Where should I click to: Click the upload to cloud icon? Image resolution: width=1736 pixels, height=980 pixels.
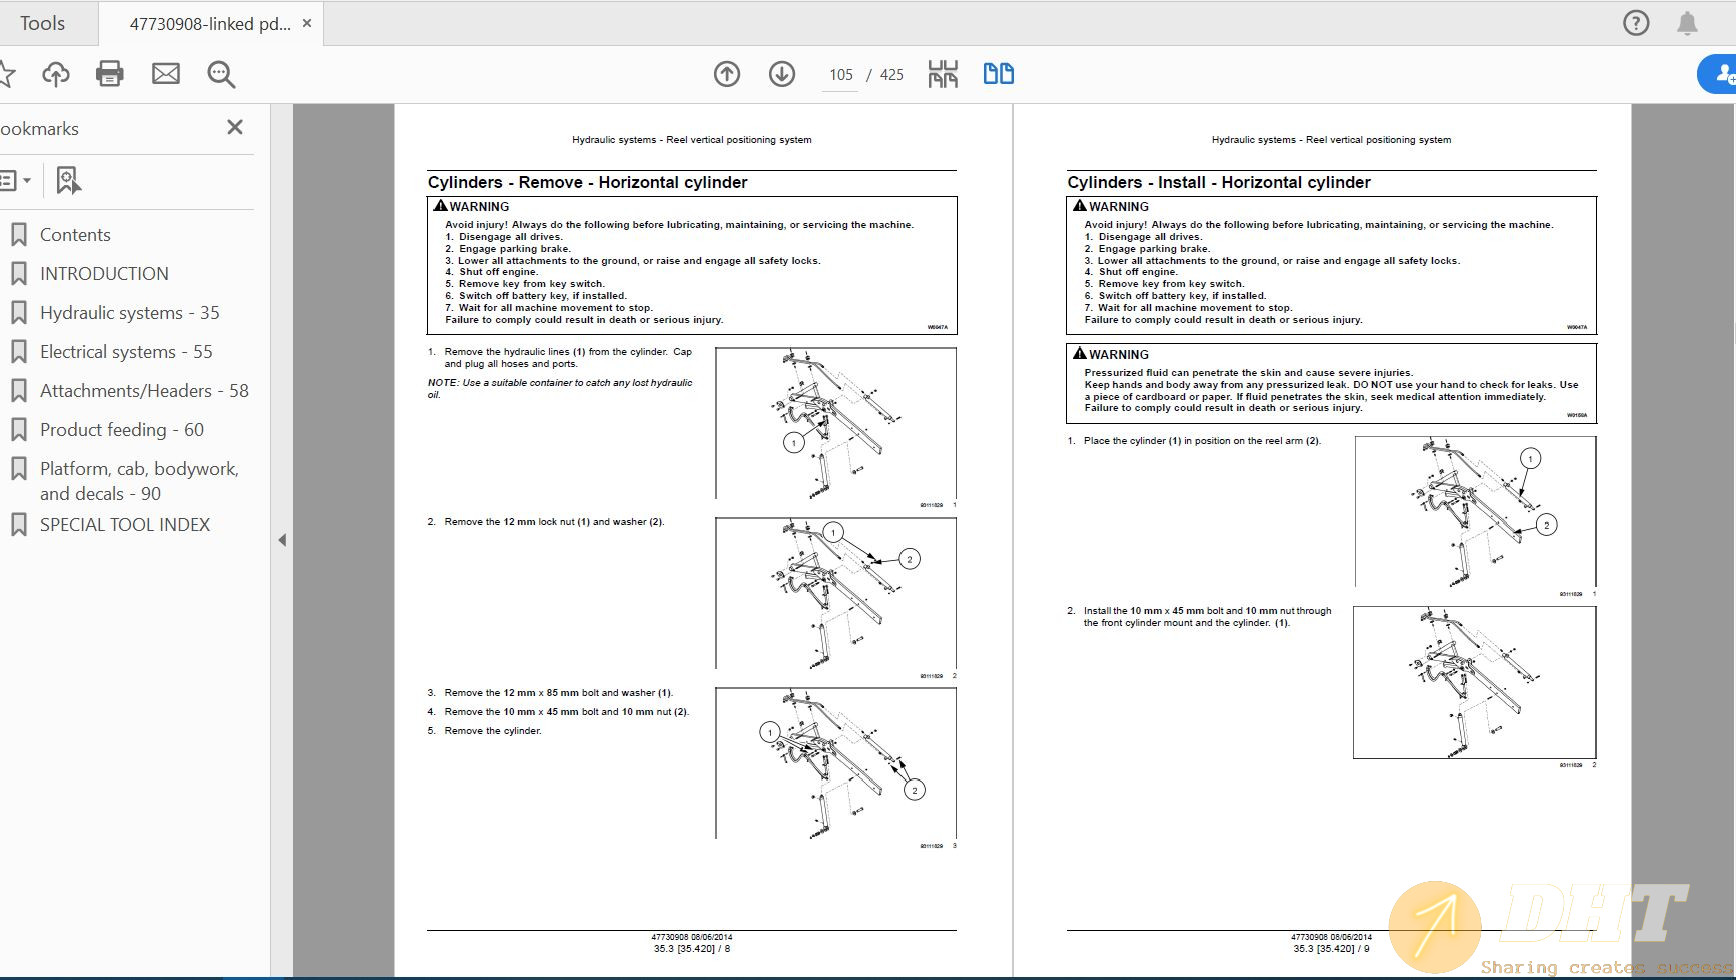tap(56, 74)
